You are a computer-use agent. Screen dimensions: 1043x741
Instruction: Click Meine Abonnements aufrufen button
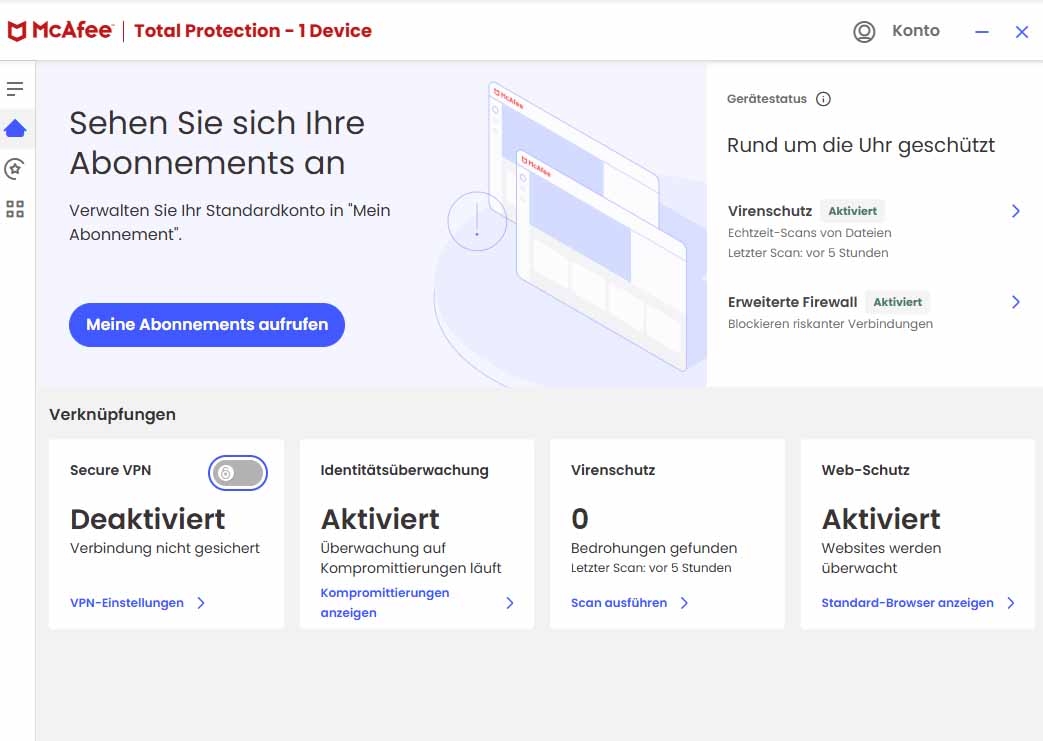[207, 325]
